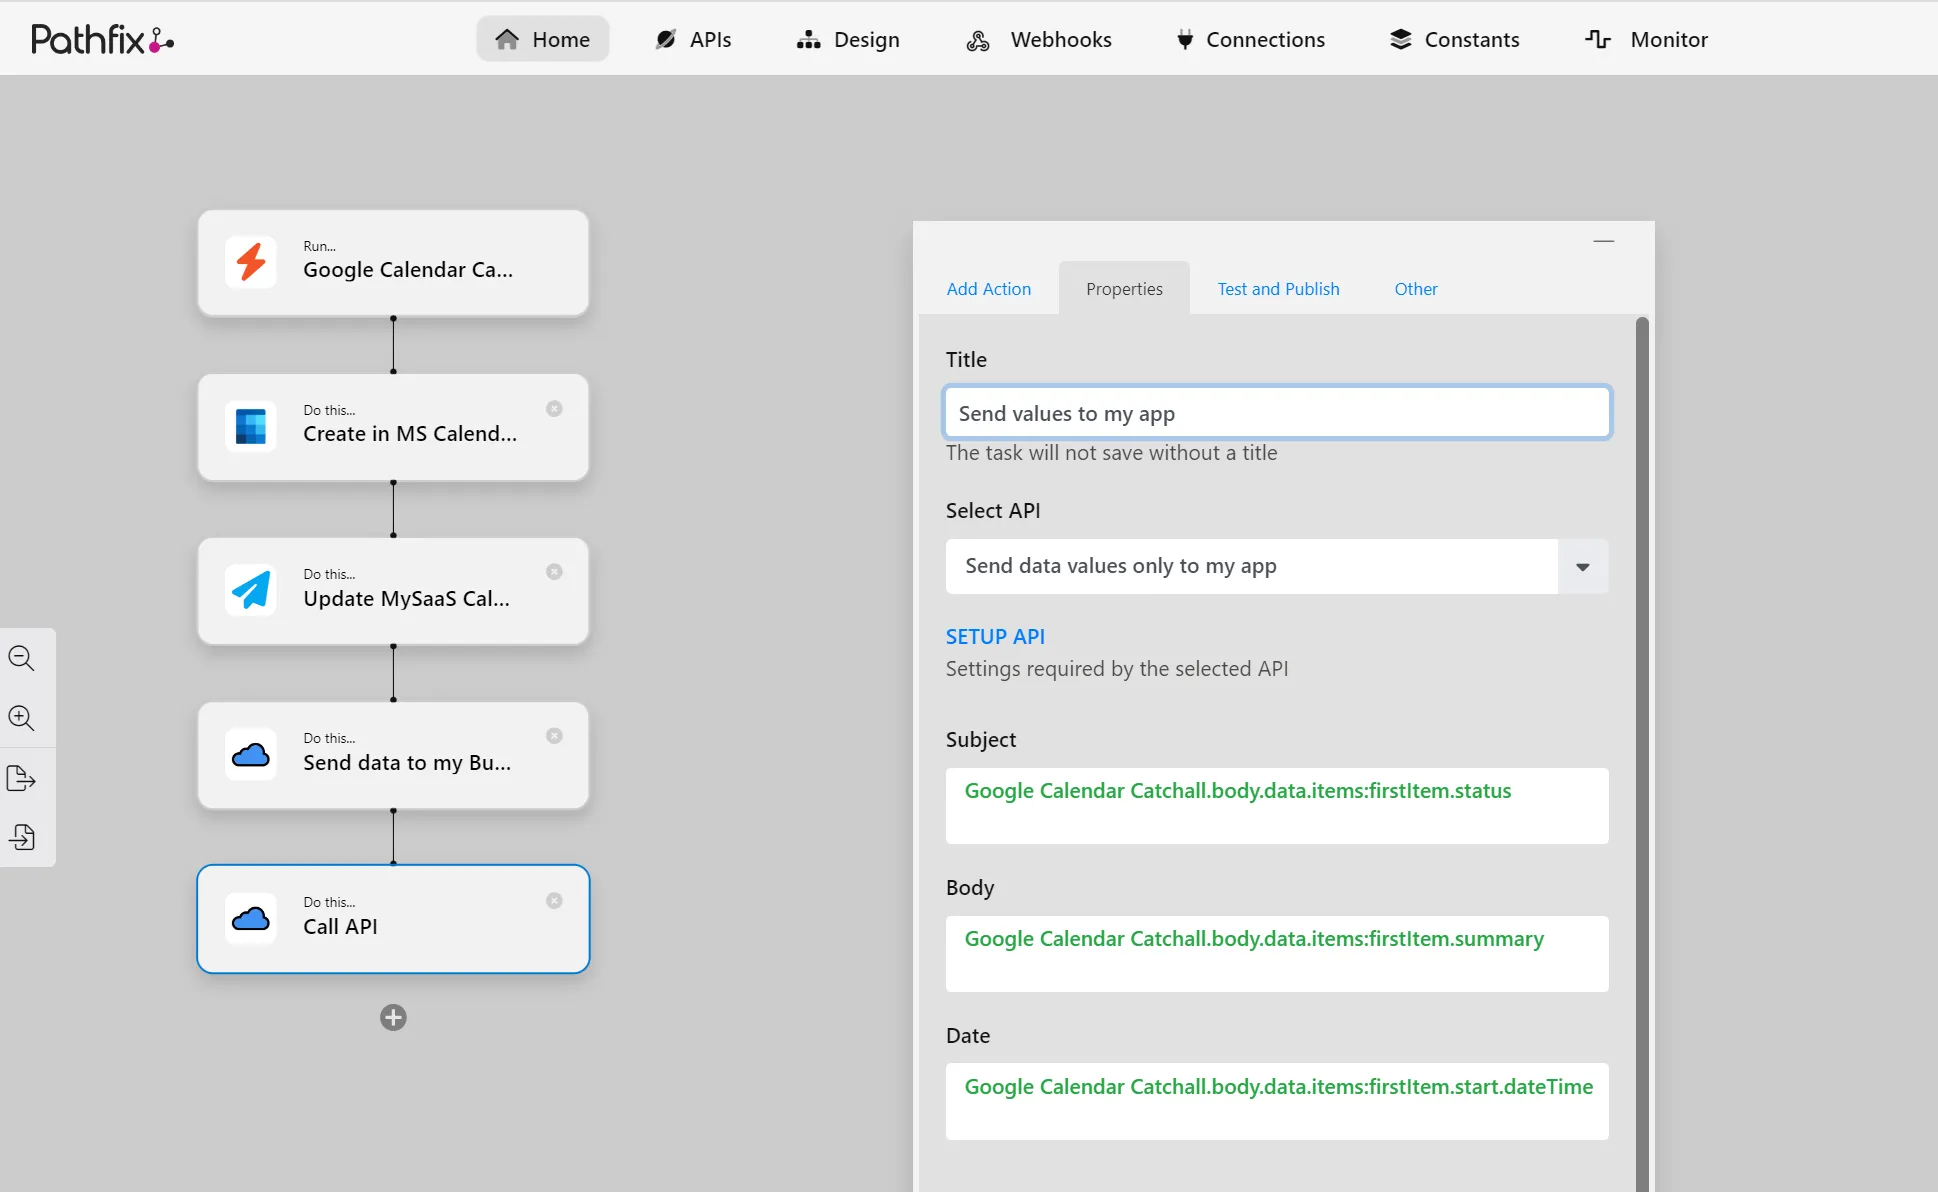Add a new step with the plus icon
1938x1192 pixels.
tap(393, 1017)
